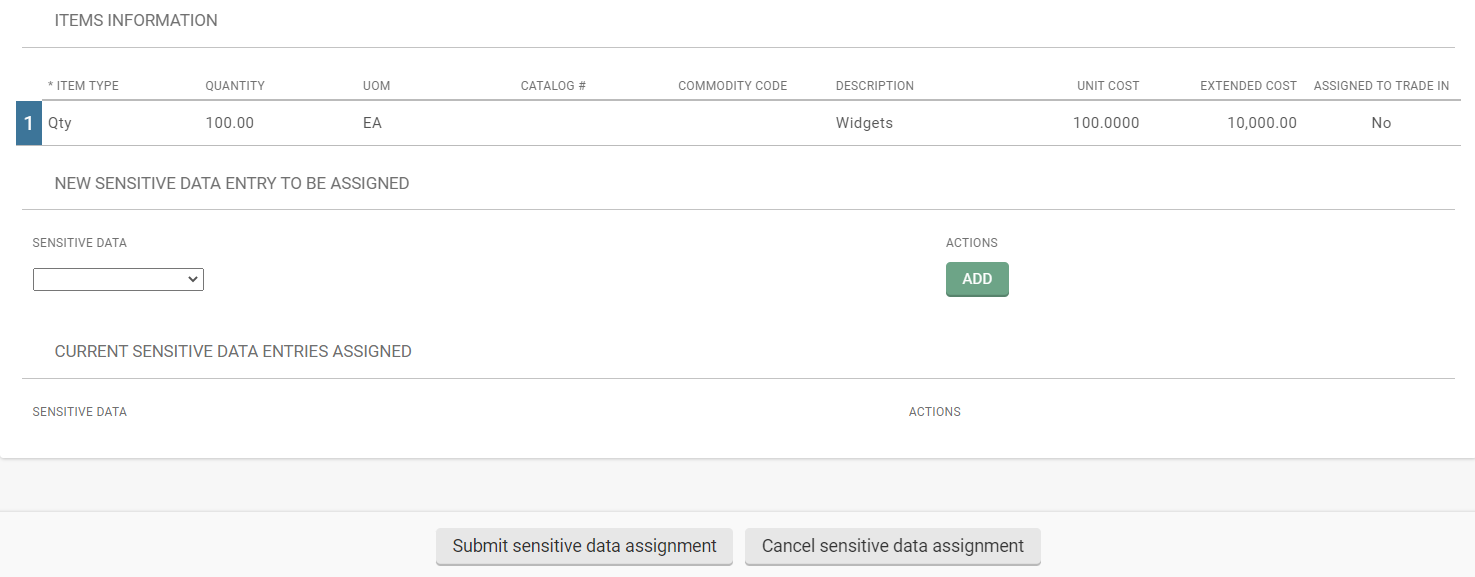Click the row number 1 badge
The image size is (1475, 577).
(29, 123)
